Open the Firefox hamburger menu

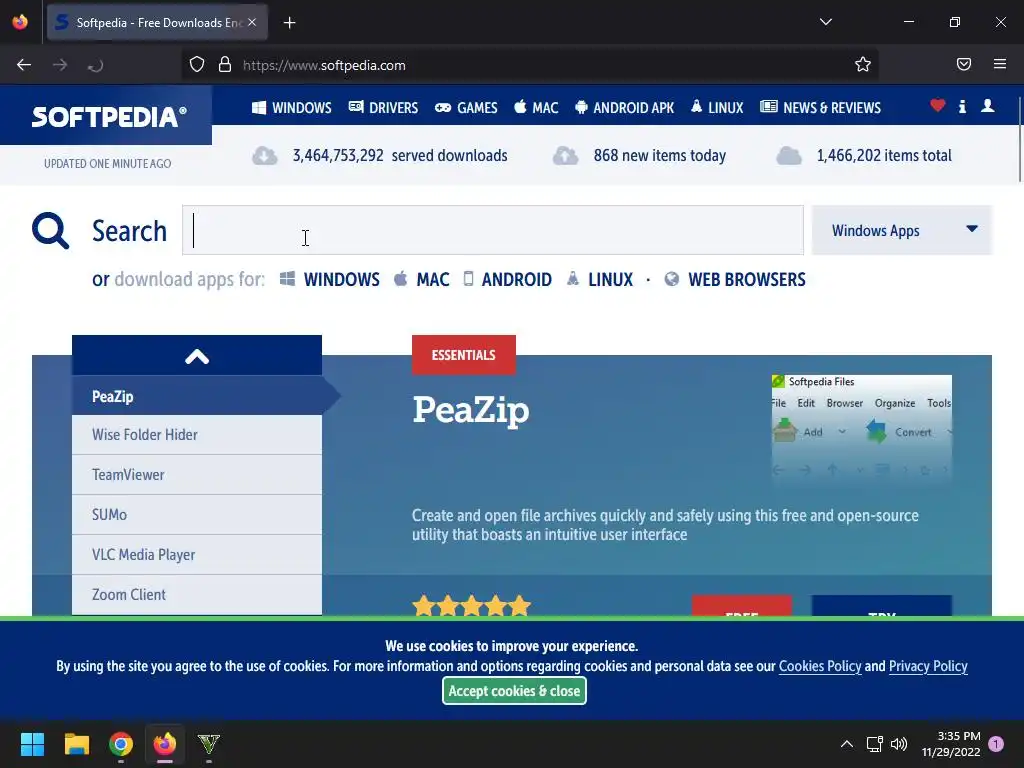click(x=1000, y=64)
